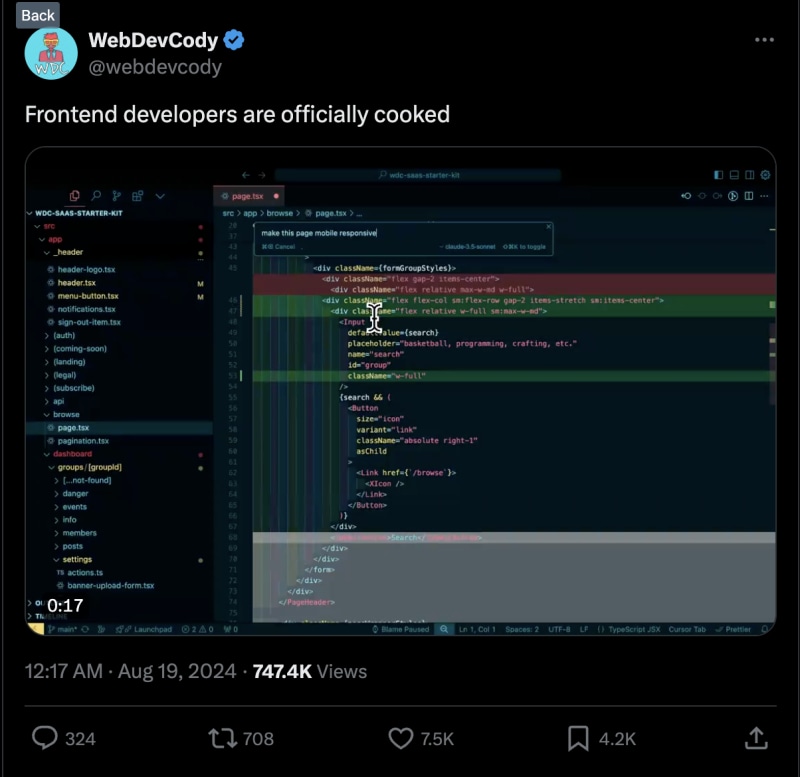Click the Back button

(38, 15)
